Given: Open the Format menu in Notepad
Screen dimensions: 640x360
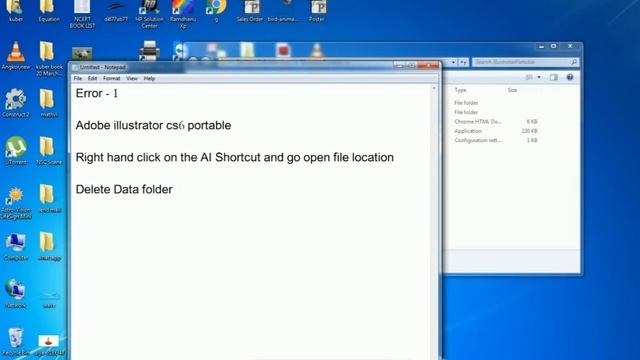Looking at the screenshot, I should click(111, 78).
